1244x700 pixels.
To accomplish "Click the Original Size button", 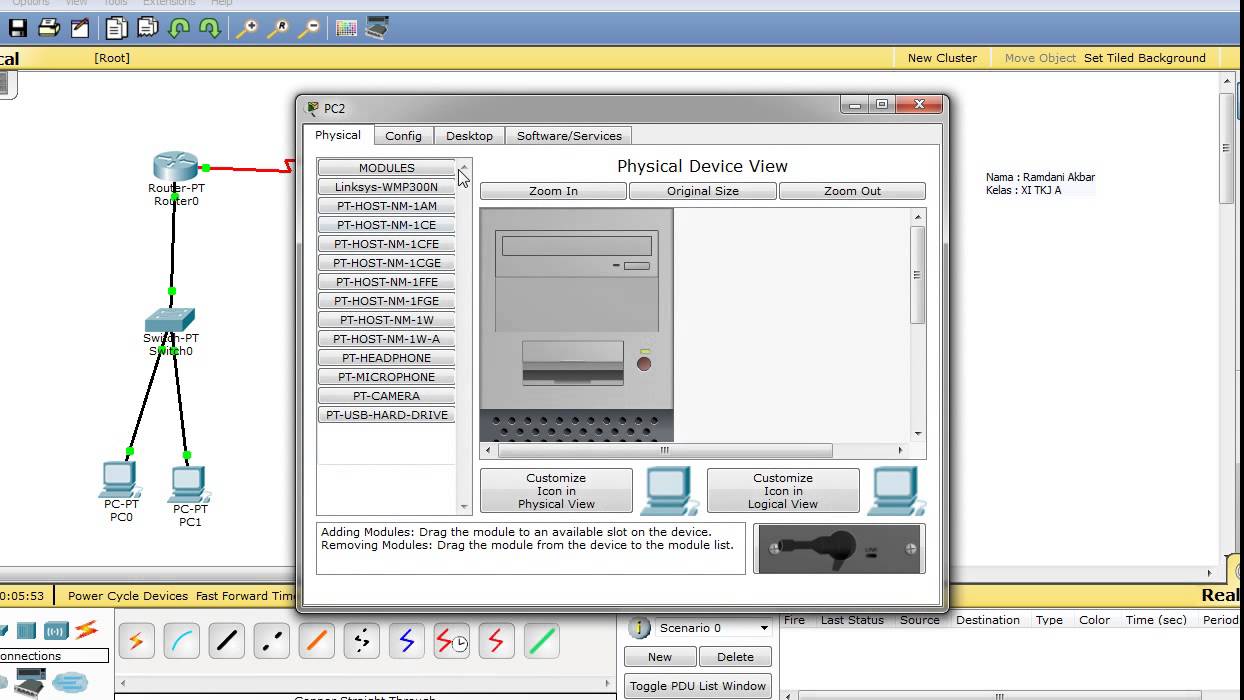I will click(x=703, y=191).
